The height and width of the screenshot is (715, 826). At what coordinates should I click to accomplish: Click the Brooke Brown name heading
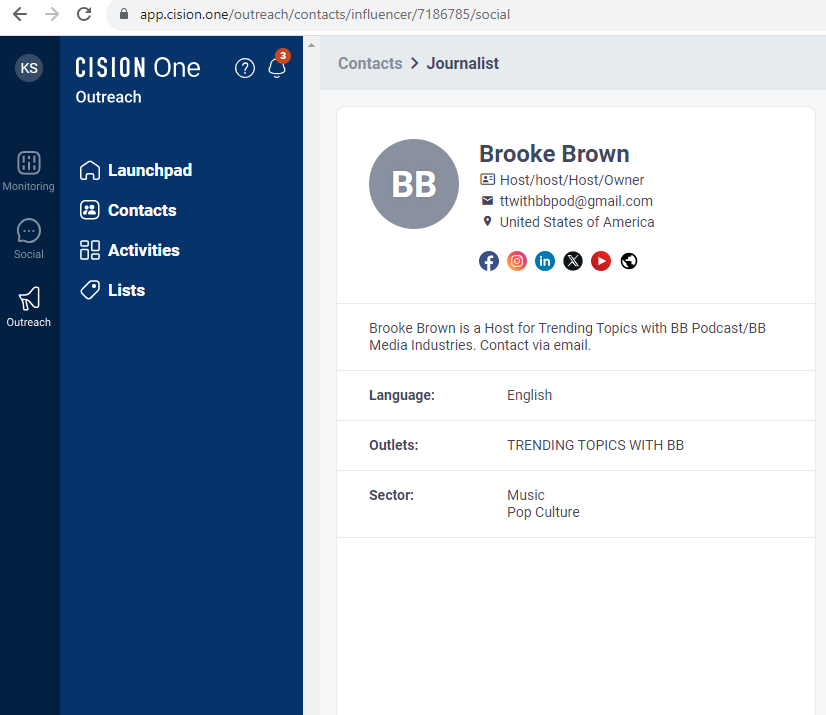pos(554,154)
